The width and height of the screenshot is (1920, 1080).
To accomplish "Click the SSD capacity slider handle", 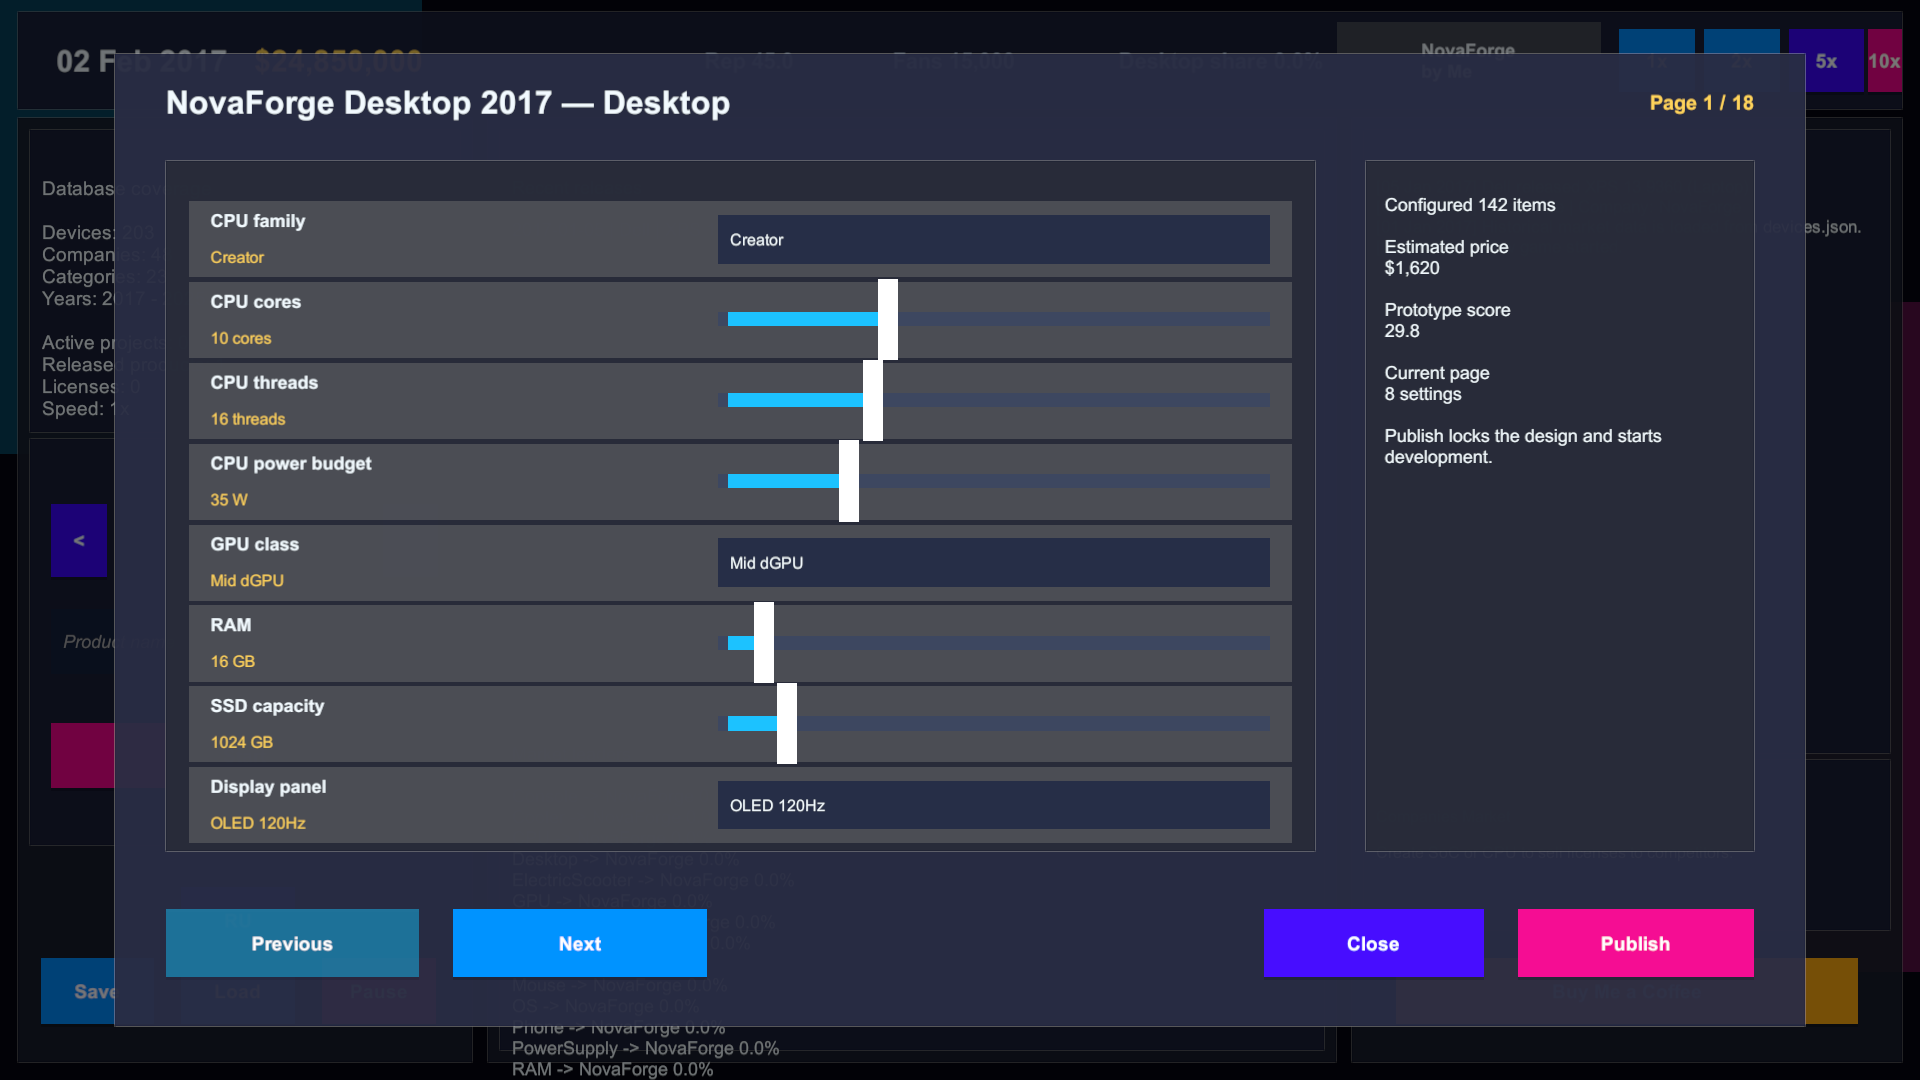I will tap(787, 723).
